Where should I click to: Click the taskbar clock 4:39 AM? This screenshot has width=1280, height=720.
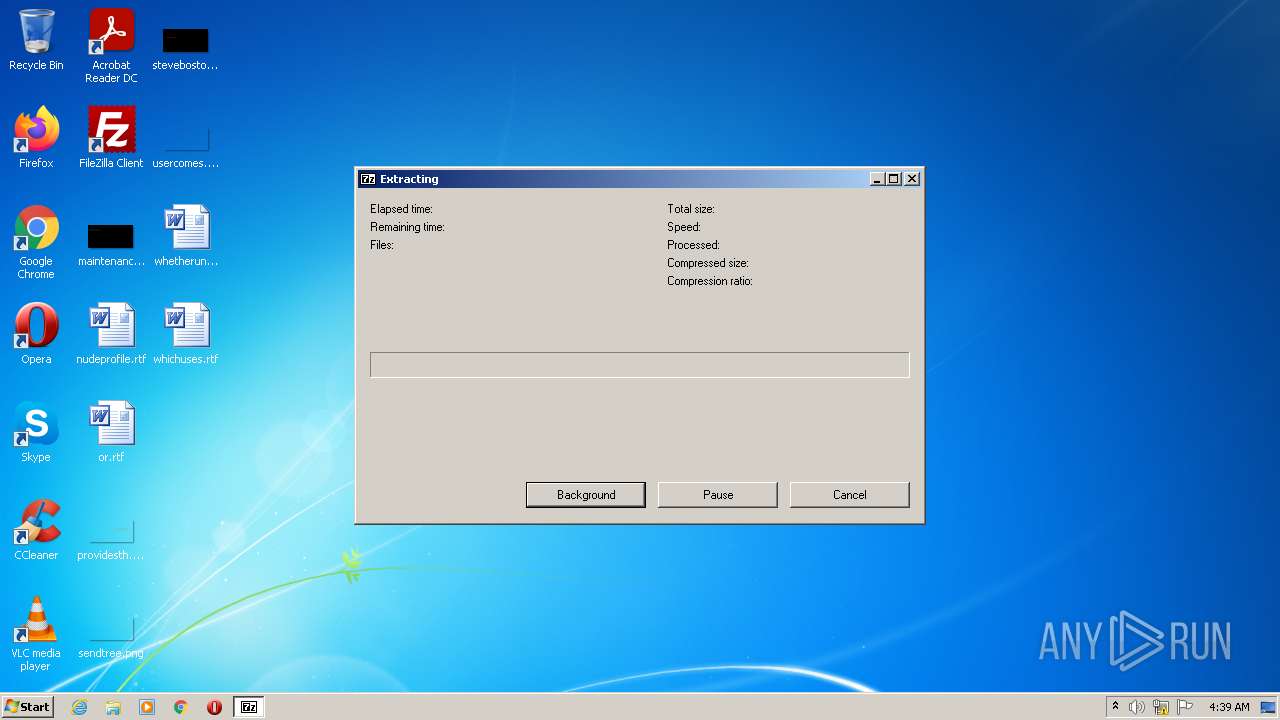click(x=1229, y=707)
